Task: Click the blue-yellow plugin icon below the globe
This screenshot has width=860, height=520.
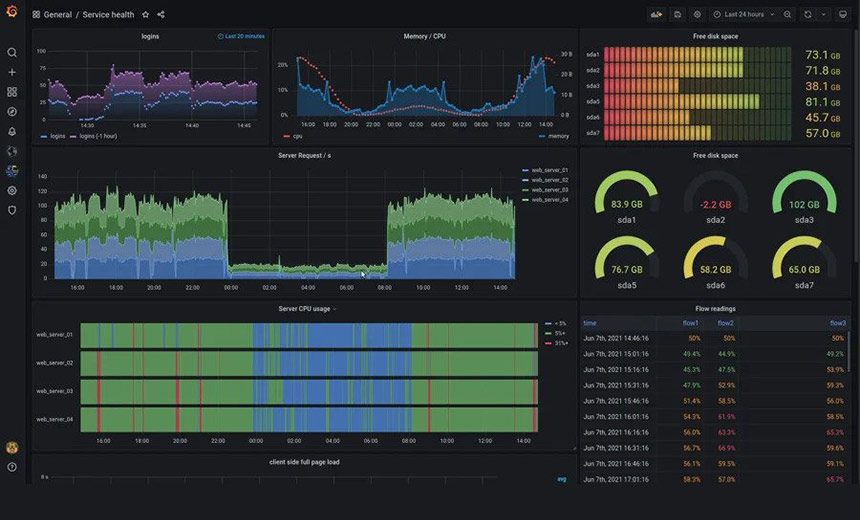Action: pyautogui.click(x=12, y=171)
